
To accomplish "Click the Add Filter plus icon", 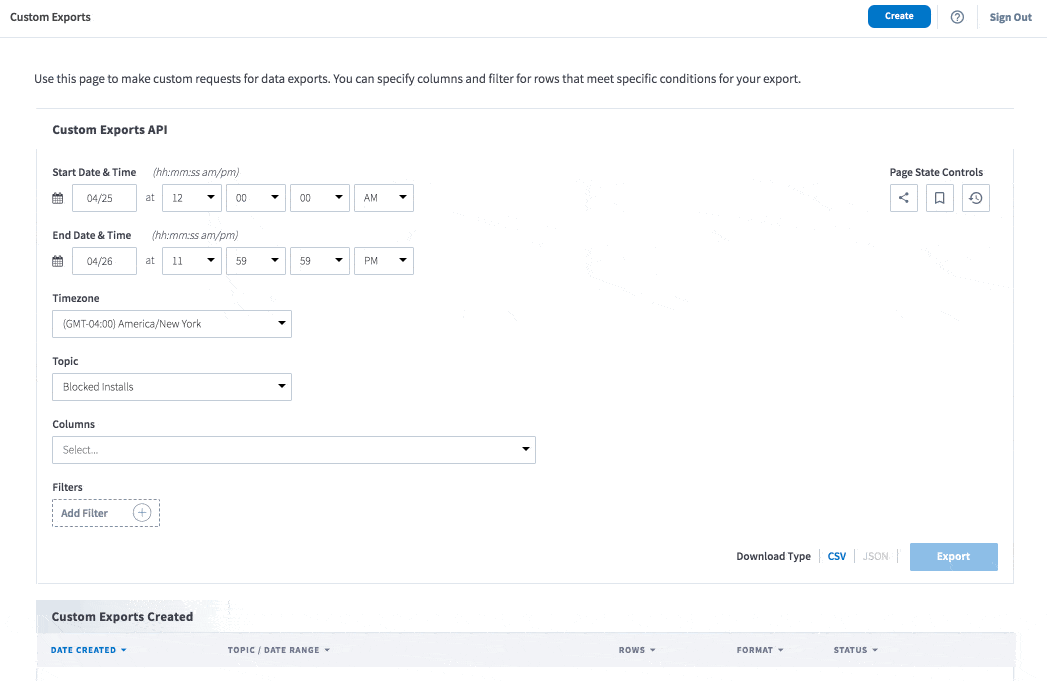I will (142, 513).
